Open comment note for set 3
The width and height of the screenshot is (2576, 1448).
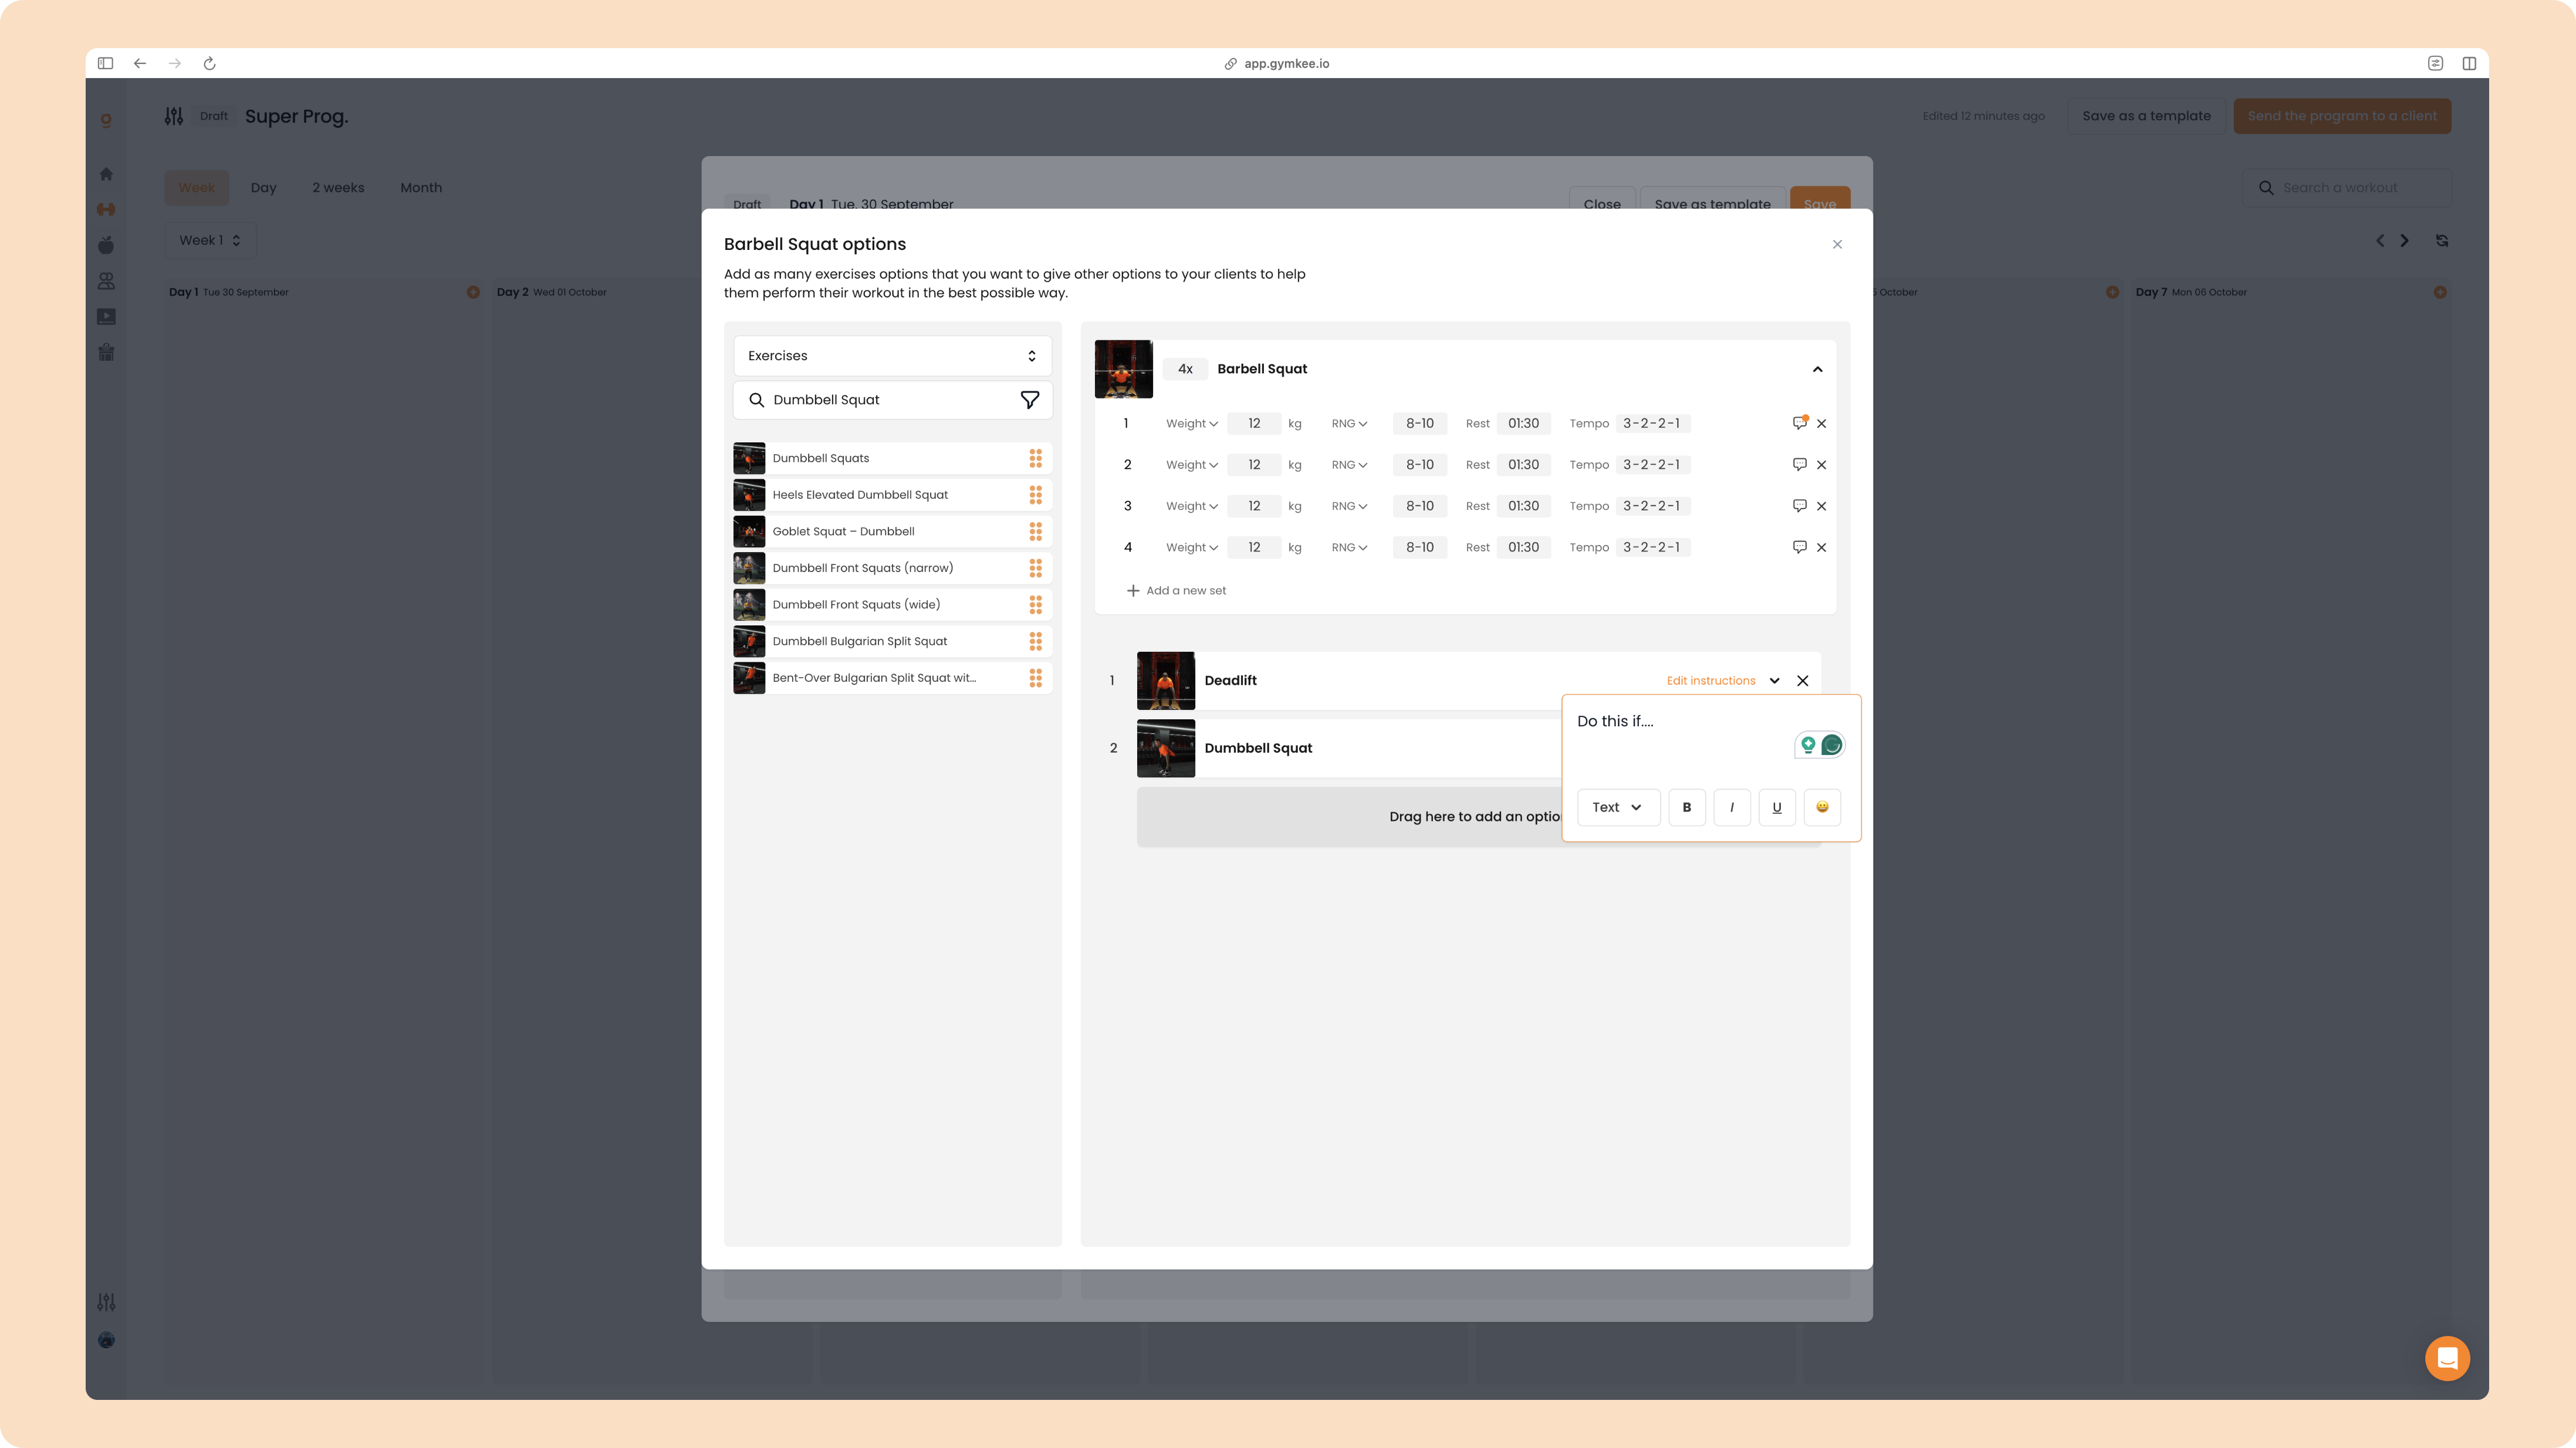tap(1799, 506)
